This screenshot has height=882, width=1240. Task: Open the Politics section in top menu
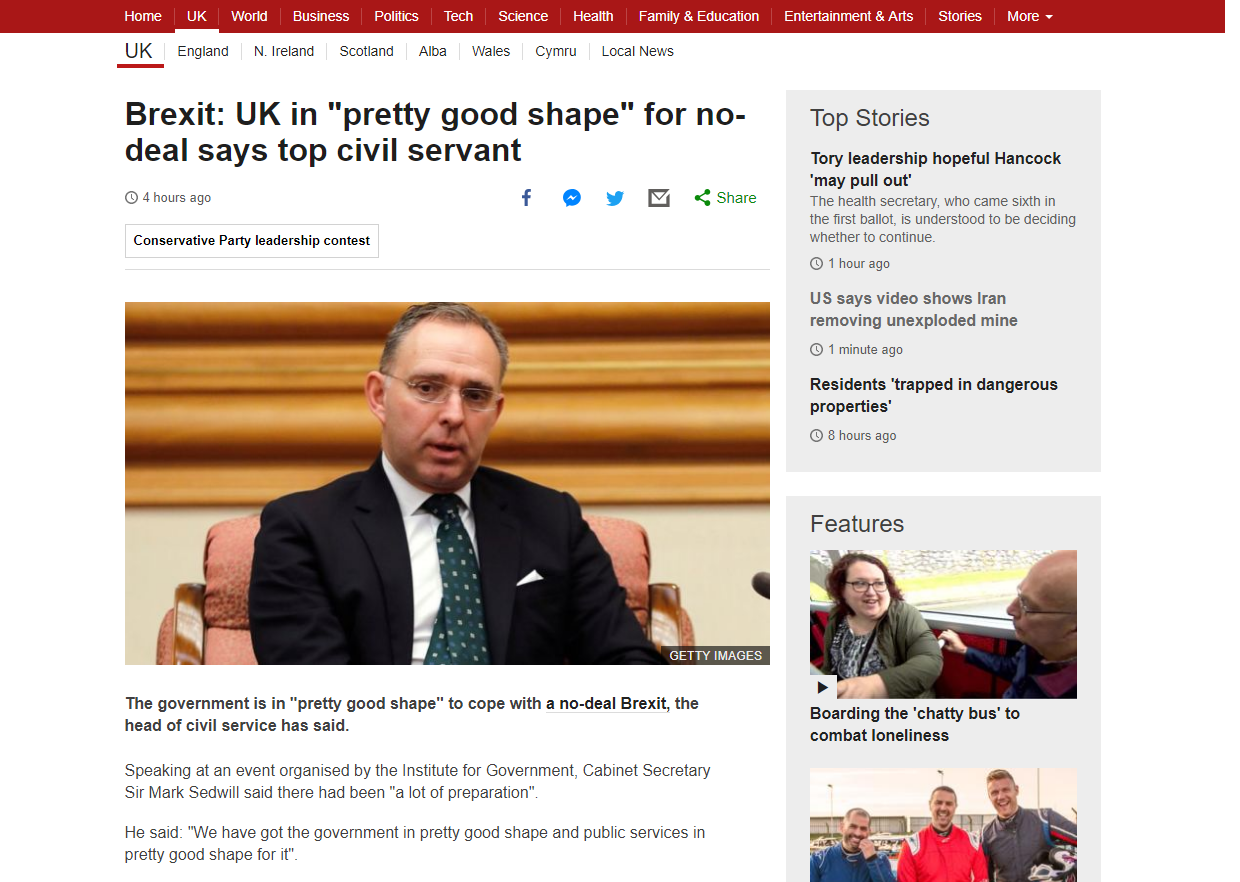coord(396,16)
